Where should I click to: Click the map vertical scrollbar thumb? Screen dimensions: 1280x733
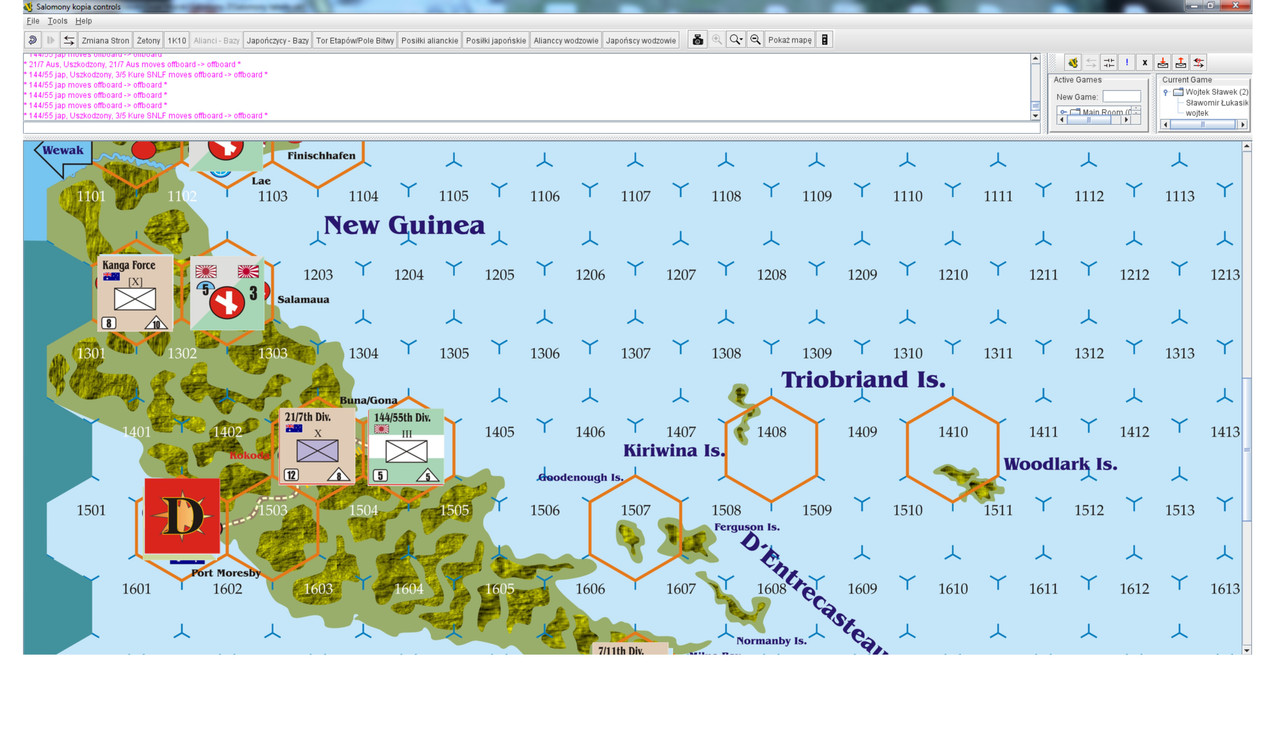[x=1246, y=450]
